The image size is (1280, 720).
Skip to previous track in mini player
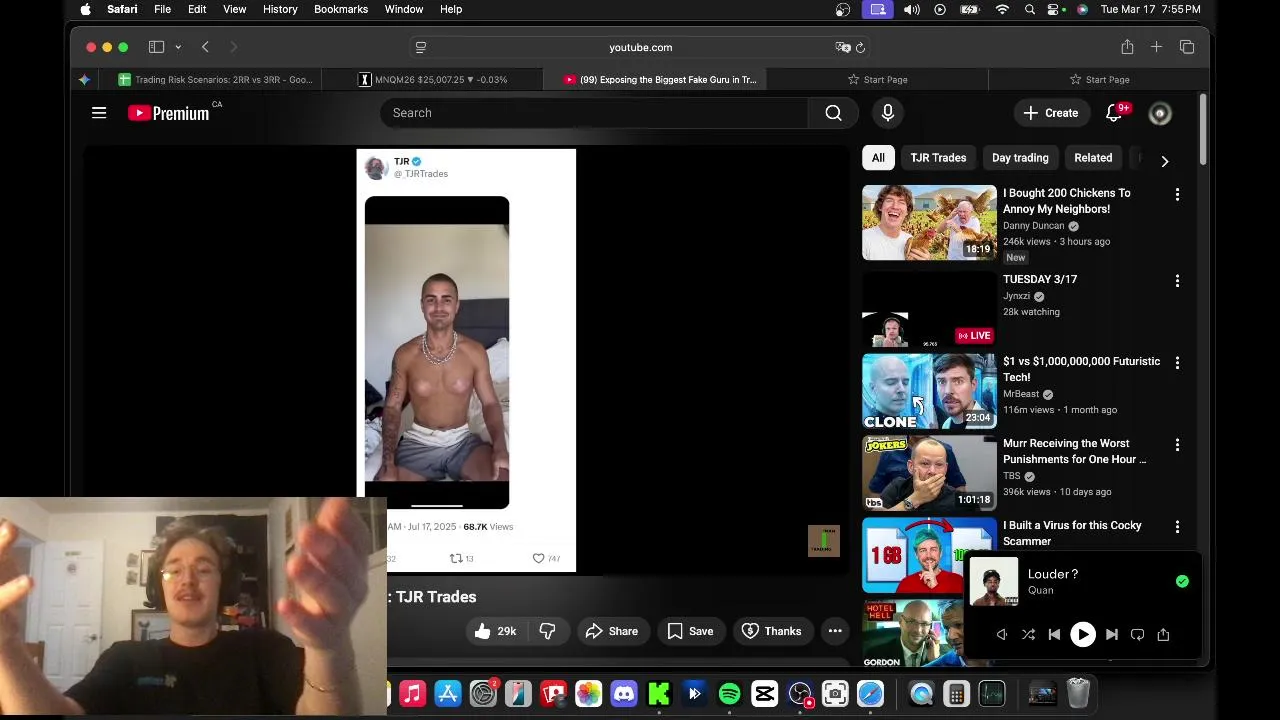click(1054, 634)
